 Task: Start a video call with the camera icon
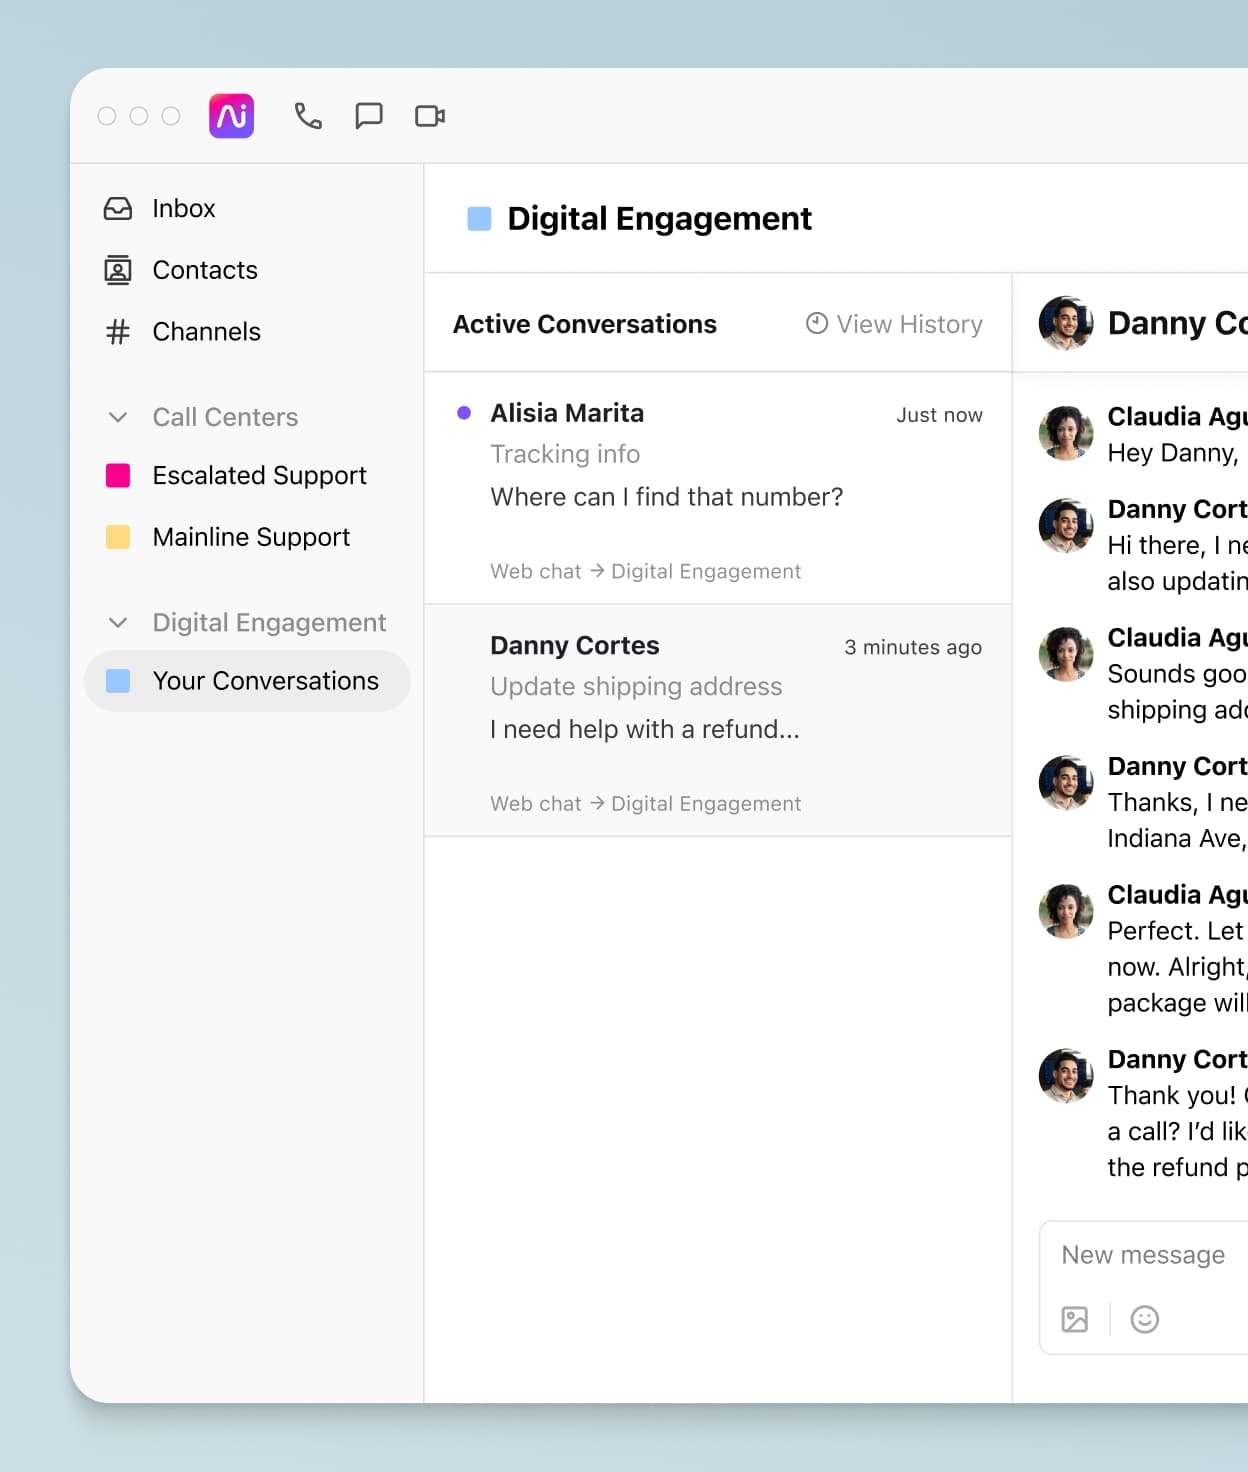tap(430, 116)
